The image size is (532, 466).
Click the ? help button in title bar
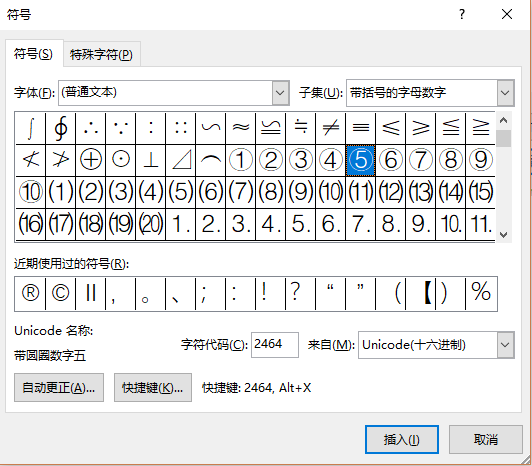[x=462, y=14]
